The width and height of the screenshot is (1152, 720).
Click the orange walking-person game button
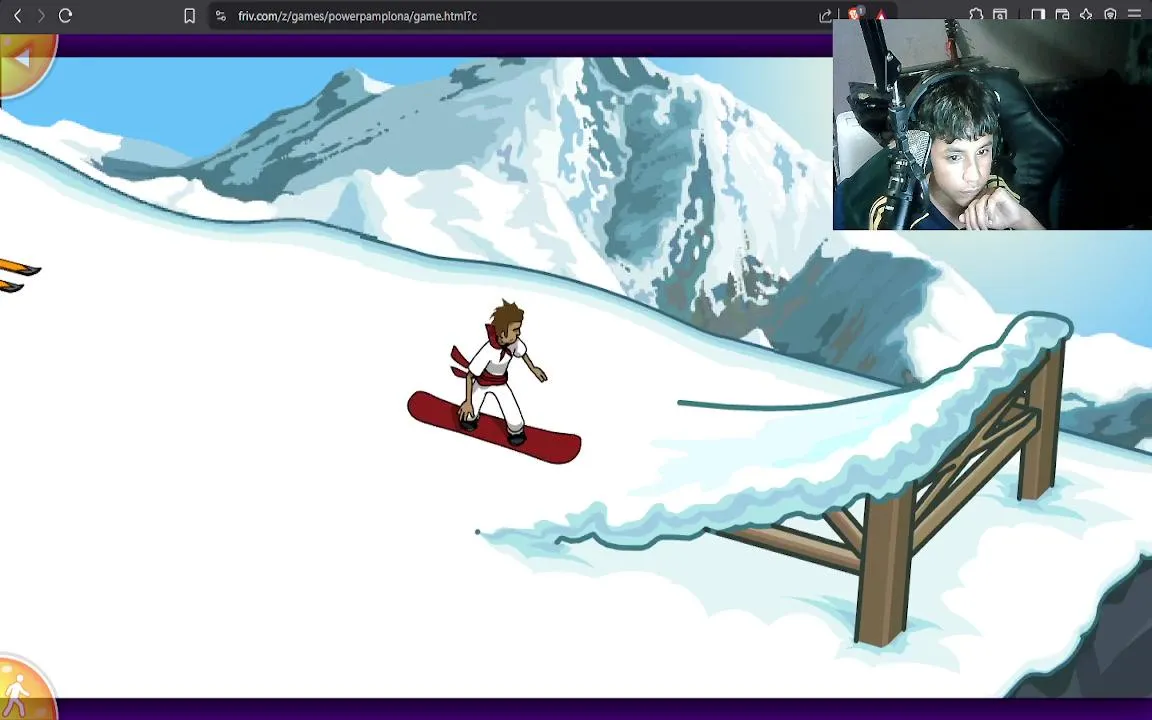[22, 688]
